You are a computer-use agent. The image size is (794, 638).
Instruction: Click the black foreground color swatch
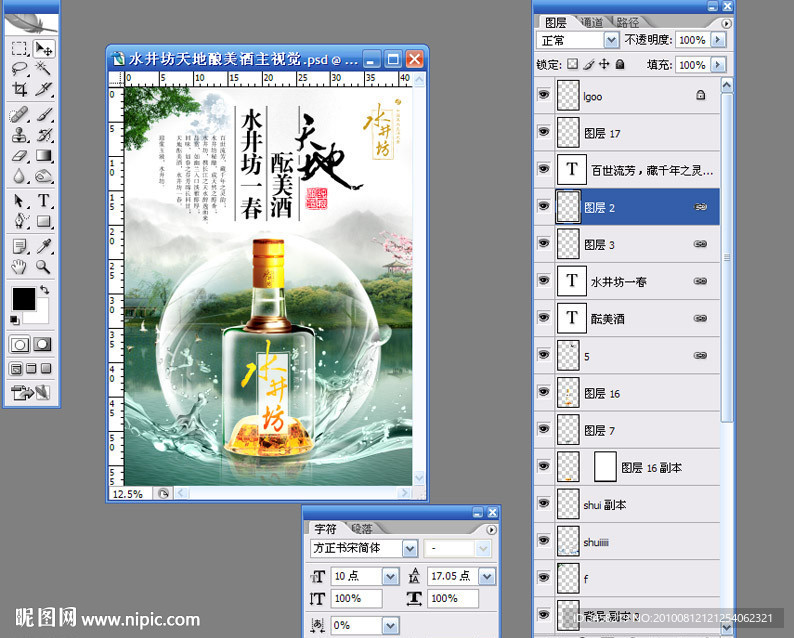pyautogui.click(x=22, y=298)
